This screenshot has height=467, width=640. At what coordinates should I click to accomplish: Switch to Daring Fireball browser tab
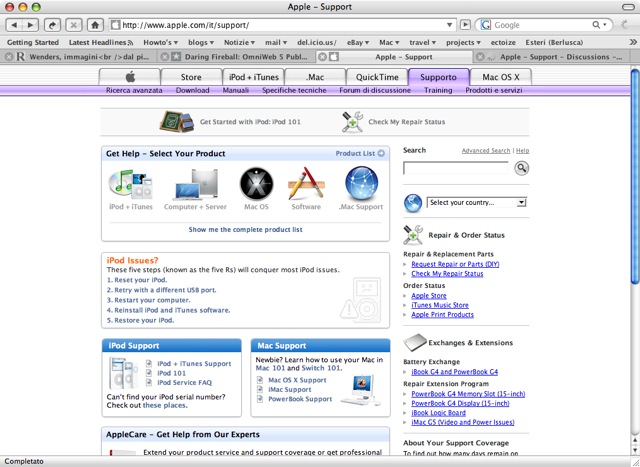click(x=238, y=57)
